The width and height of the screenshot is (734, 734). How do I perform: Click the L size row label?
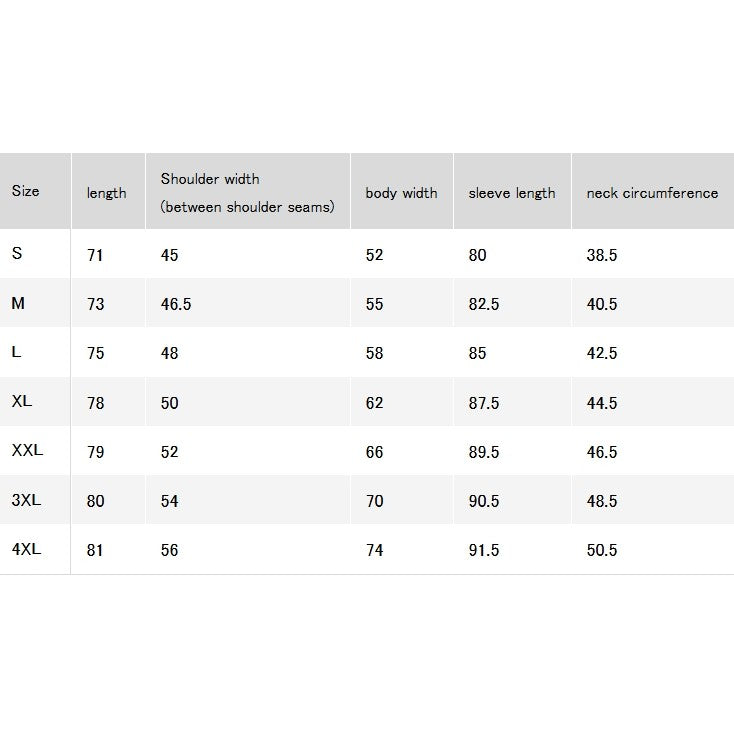[16, 352]
